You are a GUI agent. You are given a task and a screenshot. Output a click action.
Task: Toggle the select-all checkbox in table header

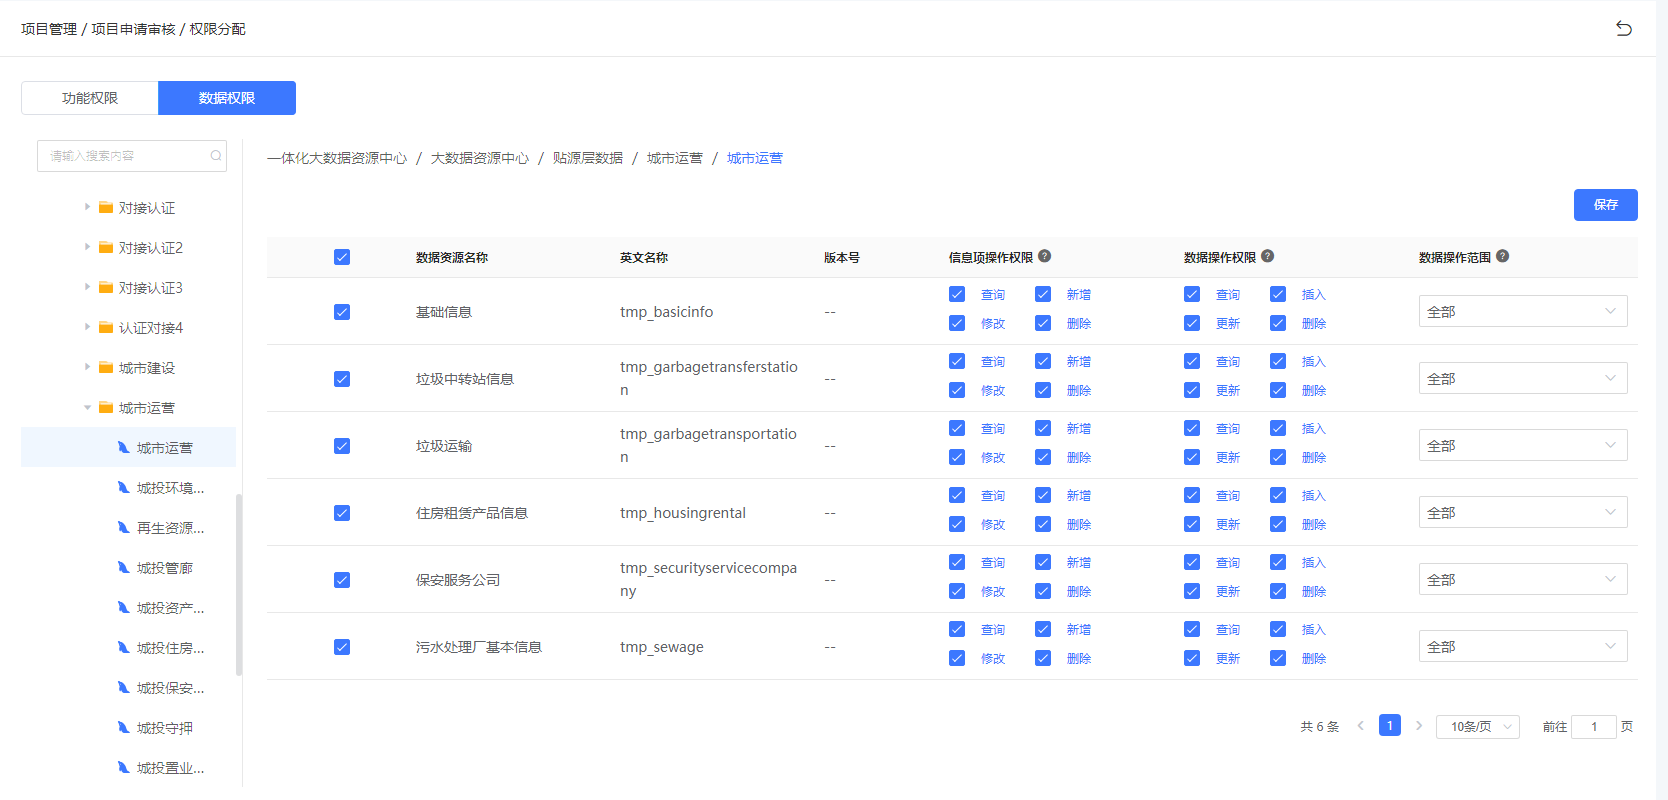[x=342, y=257]
